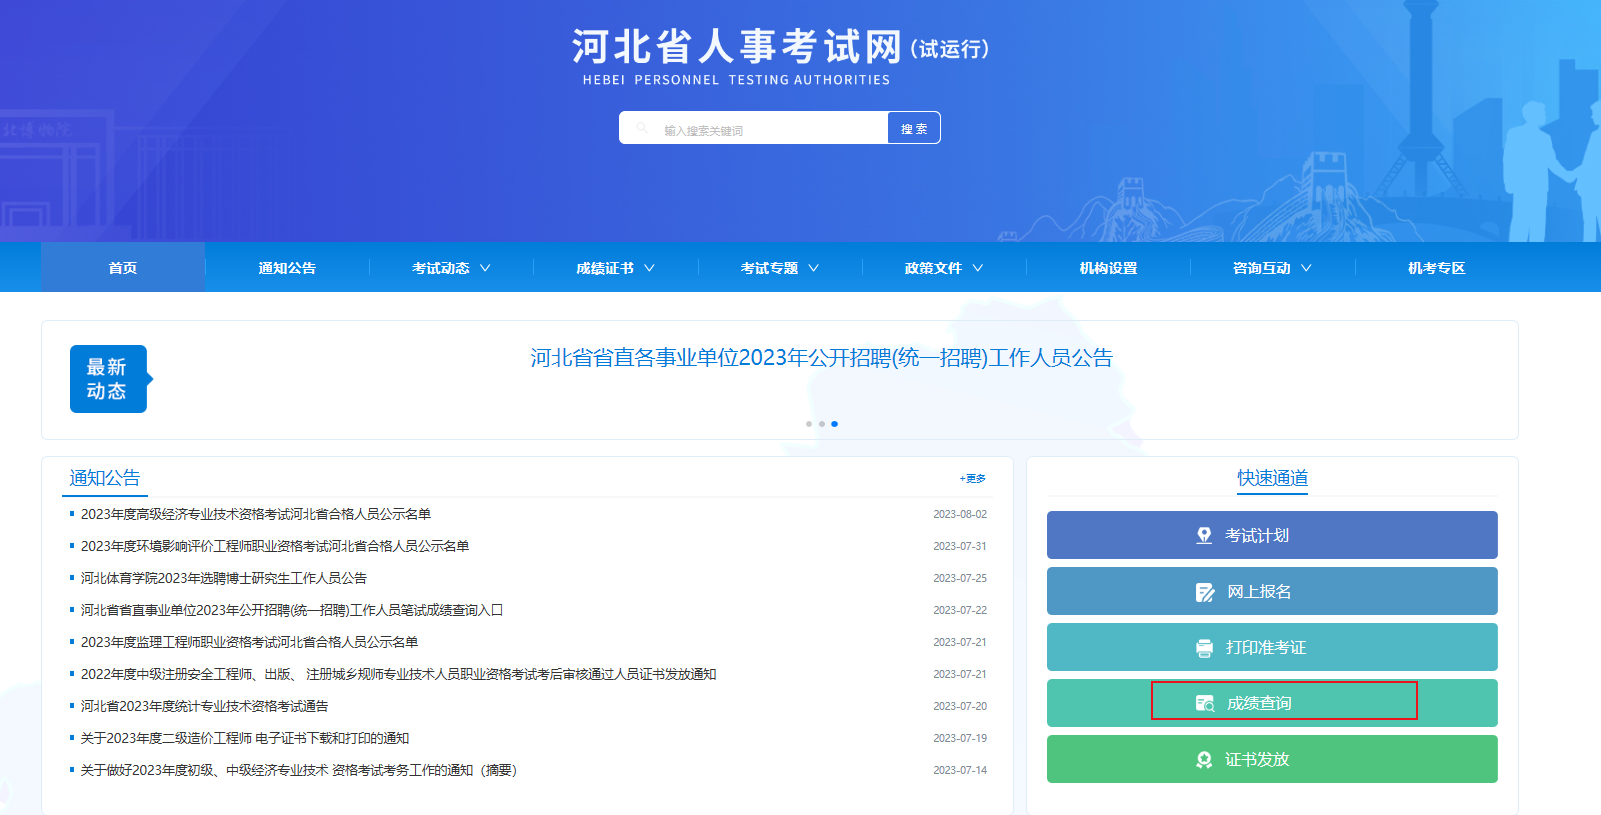
Task: Click the magnifier icon in search box
Action: coord(642,128)
